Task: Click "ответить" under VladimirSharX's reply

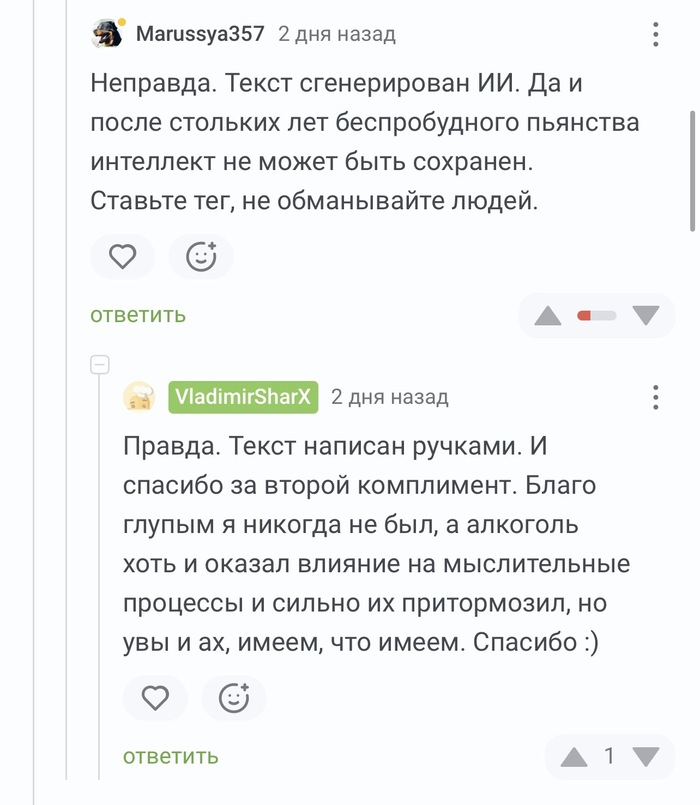Action: coord(171,755)
